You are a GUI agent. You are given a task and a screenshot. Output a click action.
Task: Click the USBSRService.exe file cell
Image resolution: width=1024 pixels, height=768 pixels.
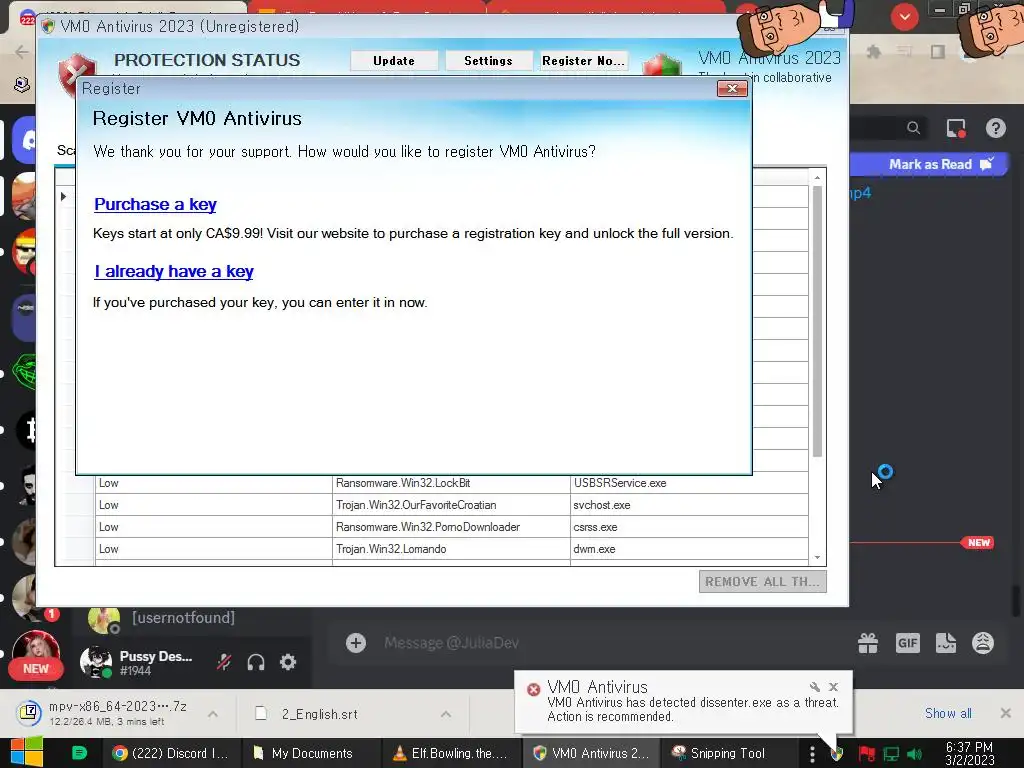click(x=689, y=483)
